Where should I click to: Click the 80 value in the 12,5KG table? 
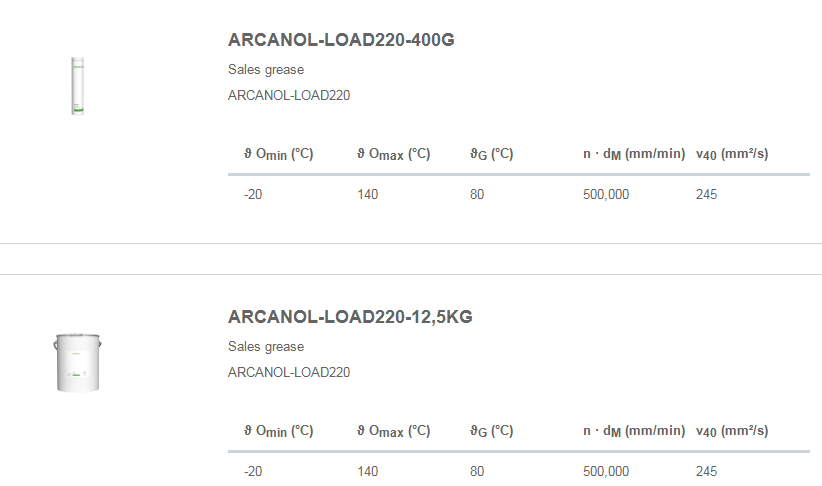pos(477,472)
